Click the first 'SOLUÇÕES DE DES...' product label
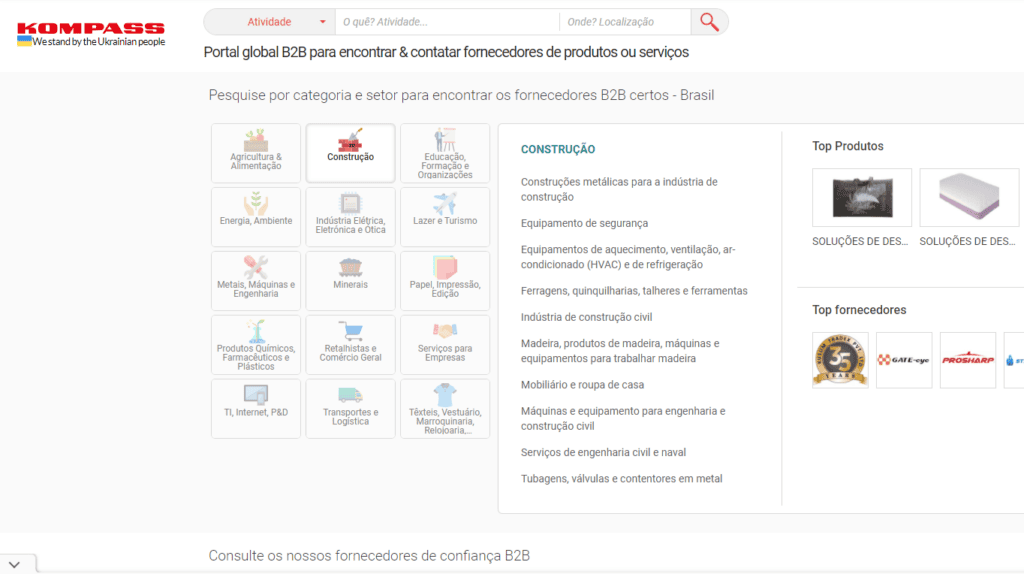1024x574 pixels. (x=860, y=242)
